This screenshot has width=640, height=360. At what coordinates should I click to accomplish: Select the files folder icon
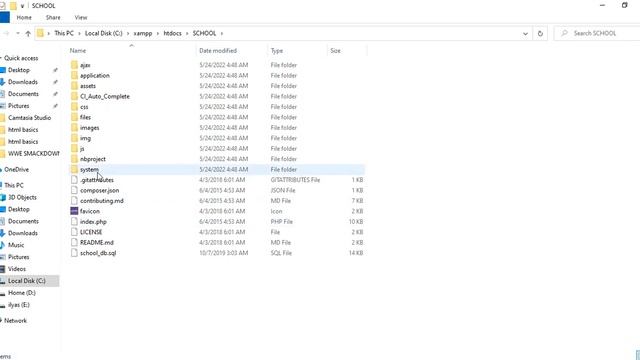click(x=74, y=117)
